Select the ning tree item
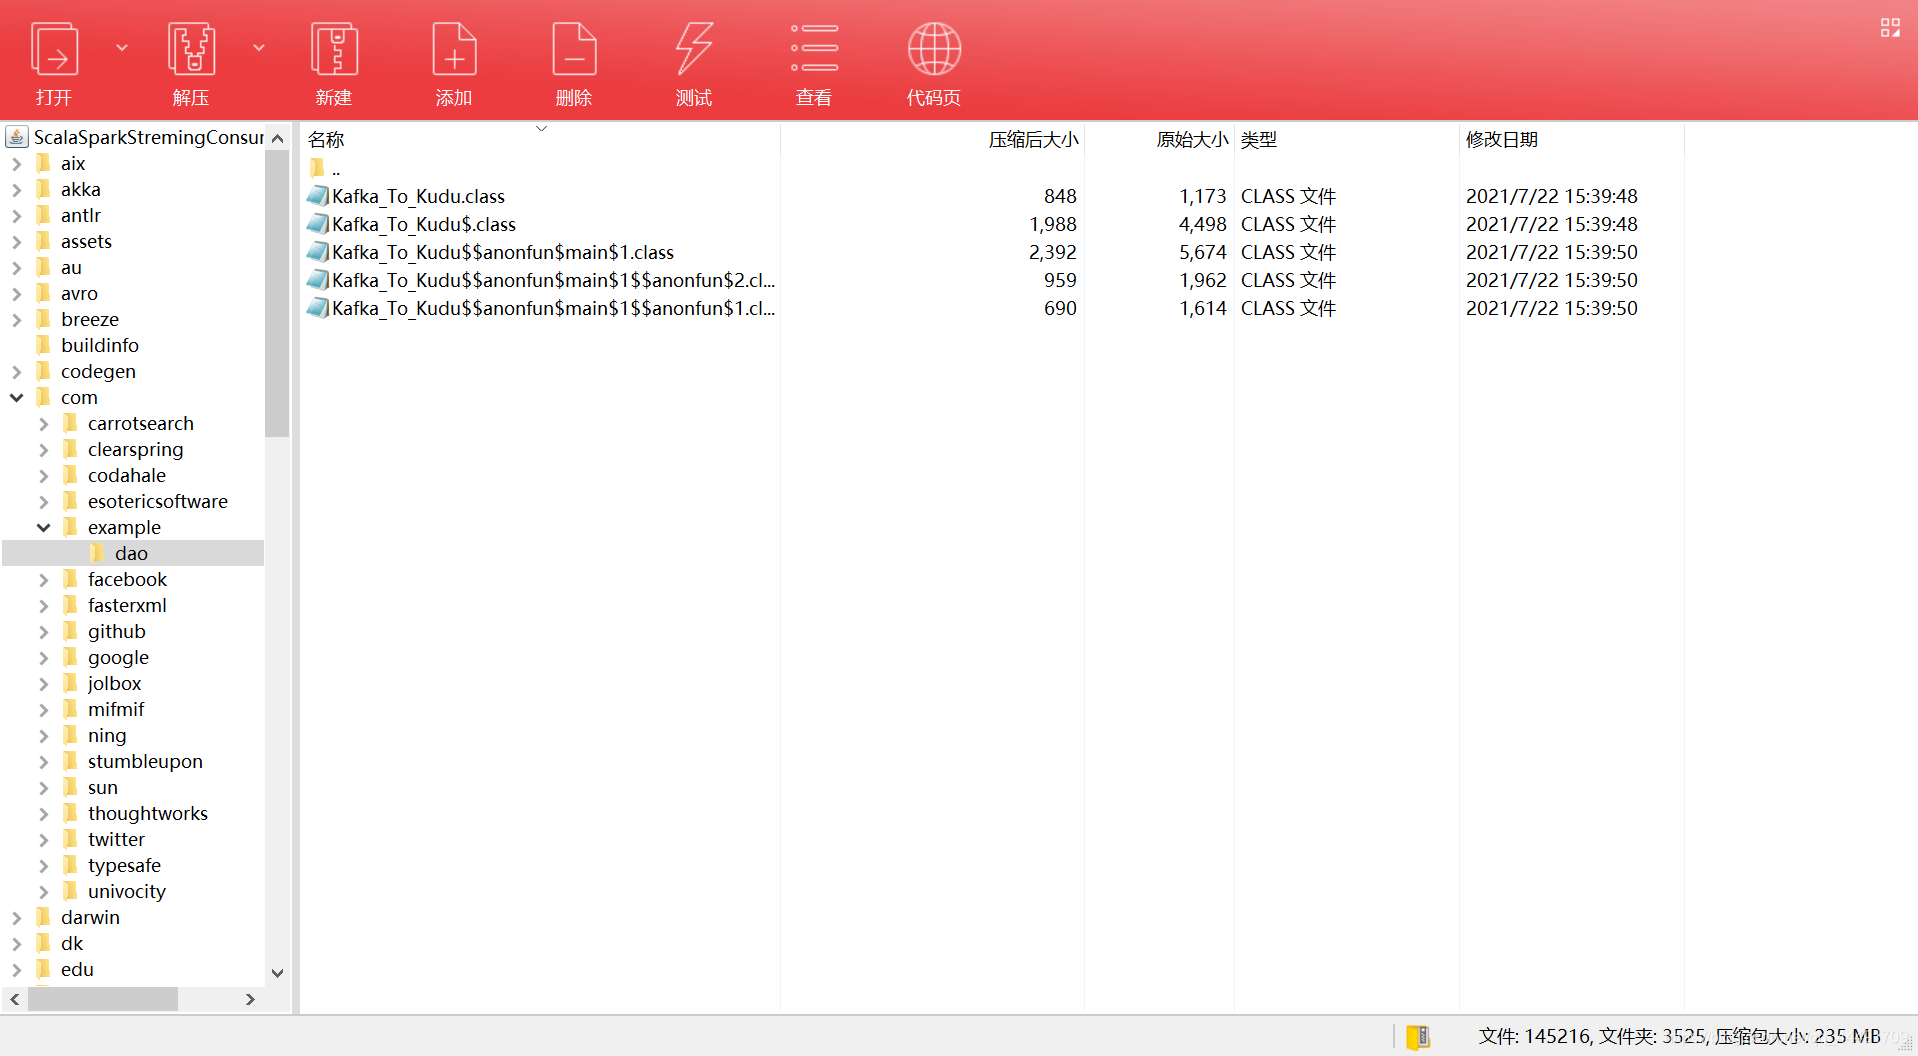Image resolution: width=1918 pixels, height=1056 pixels. click(x=107, y=735)
